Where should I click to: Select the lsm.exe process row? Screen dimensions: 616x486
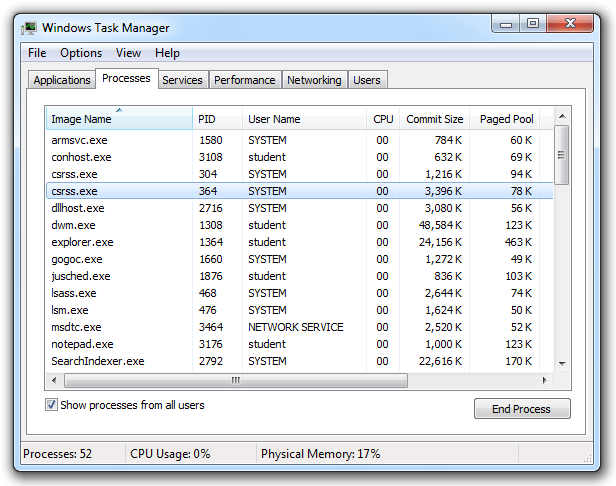pyautogui.click(x=299, y=310)
